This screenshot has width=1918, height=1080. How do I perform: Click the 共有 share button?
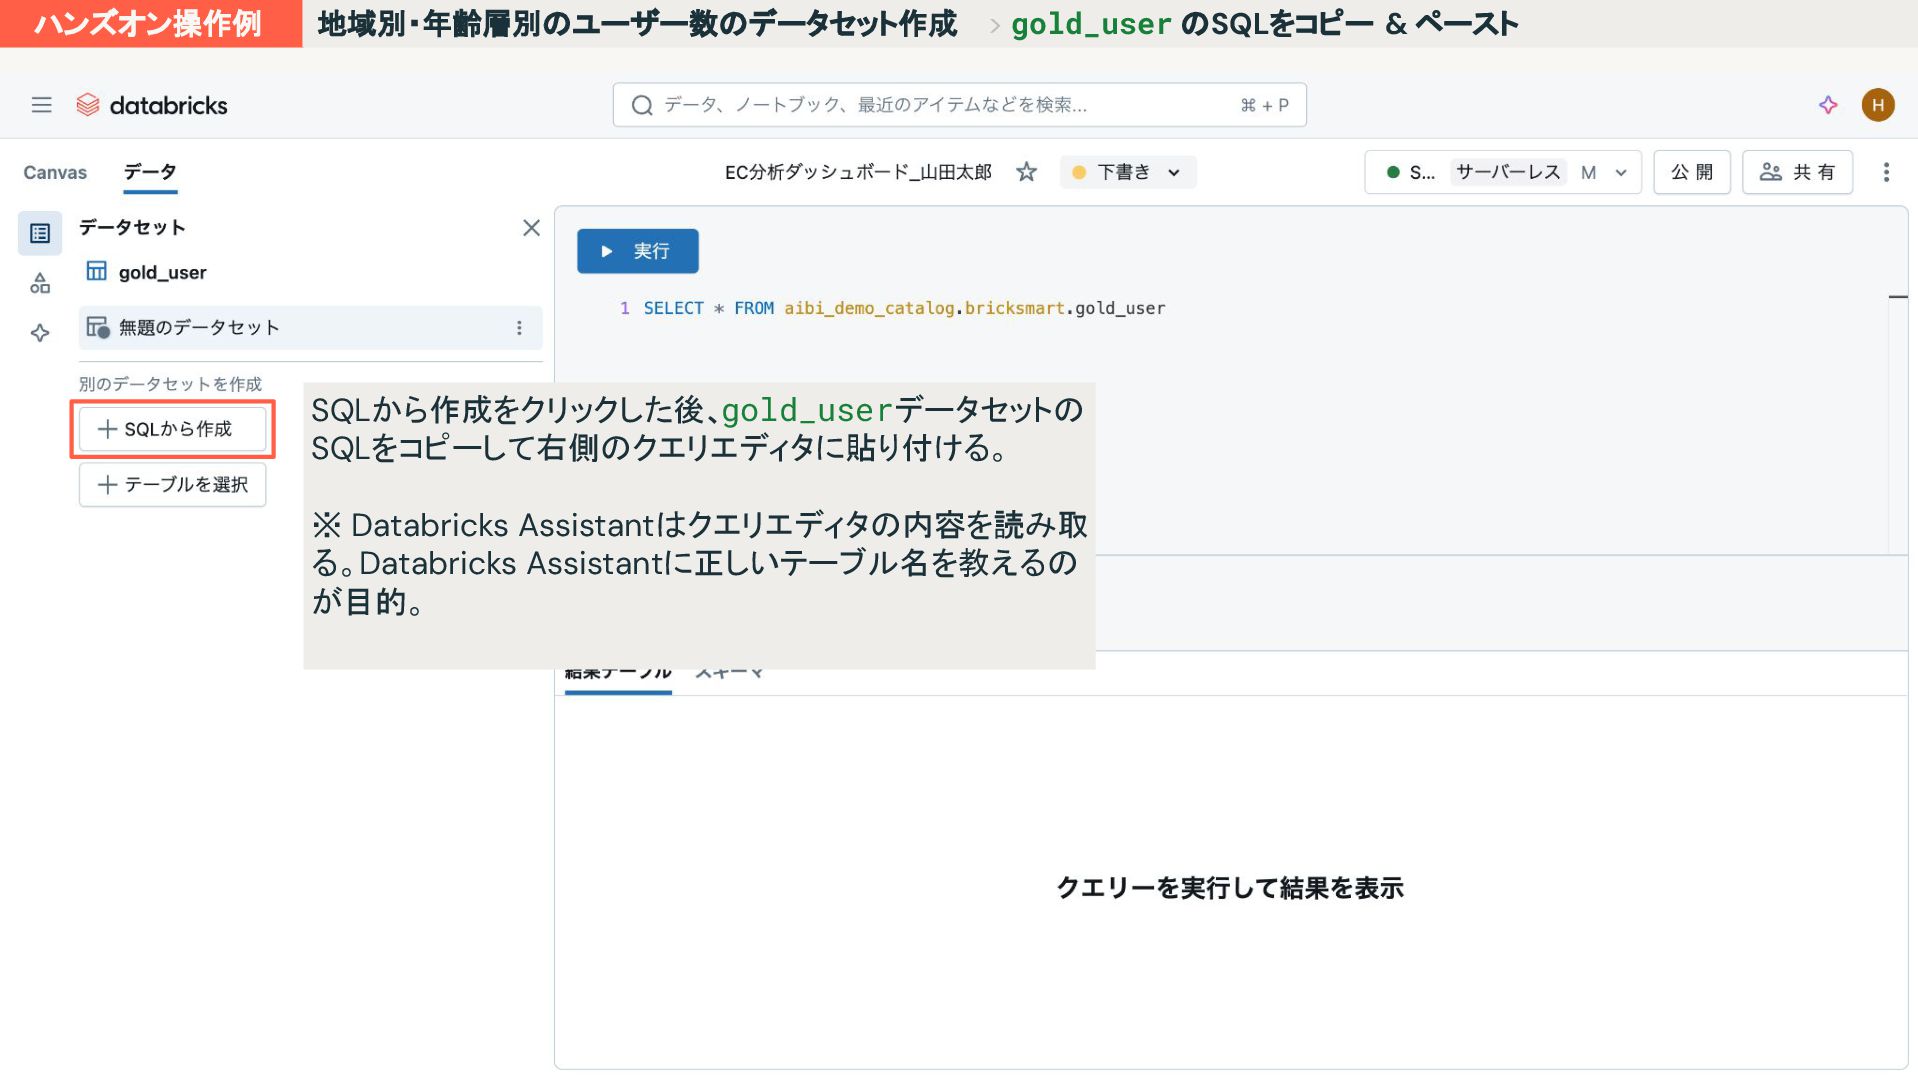1797,172
